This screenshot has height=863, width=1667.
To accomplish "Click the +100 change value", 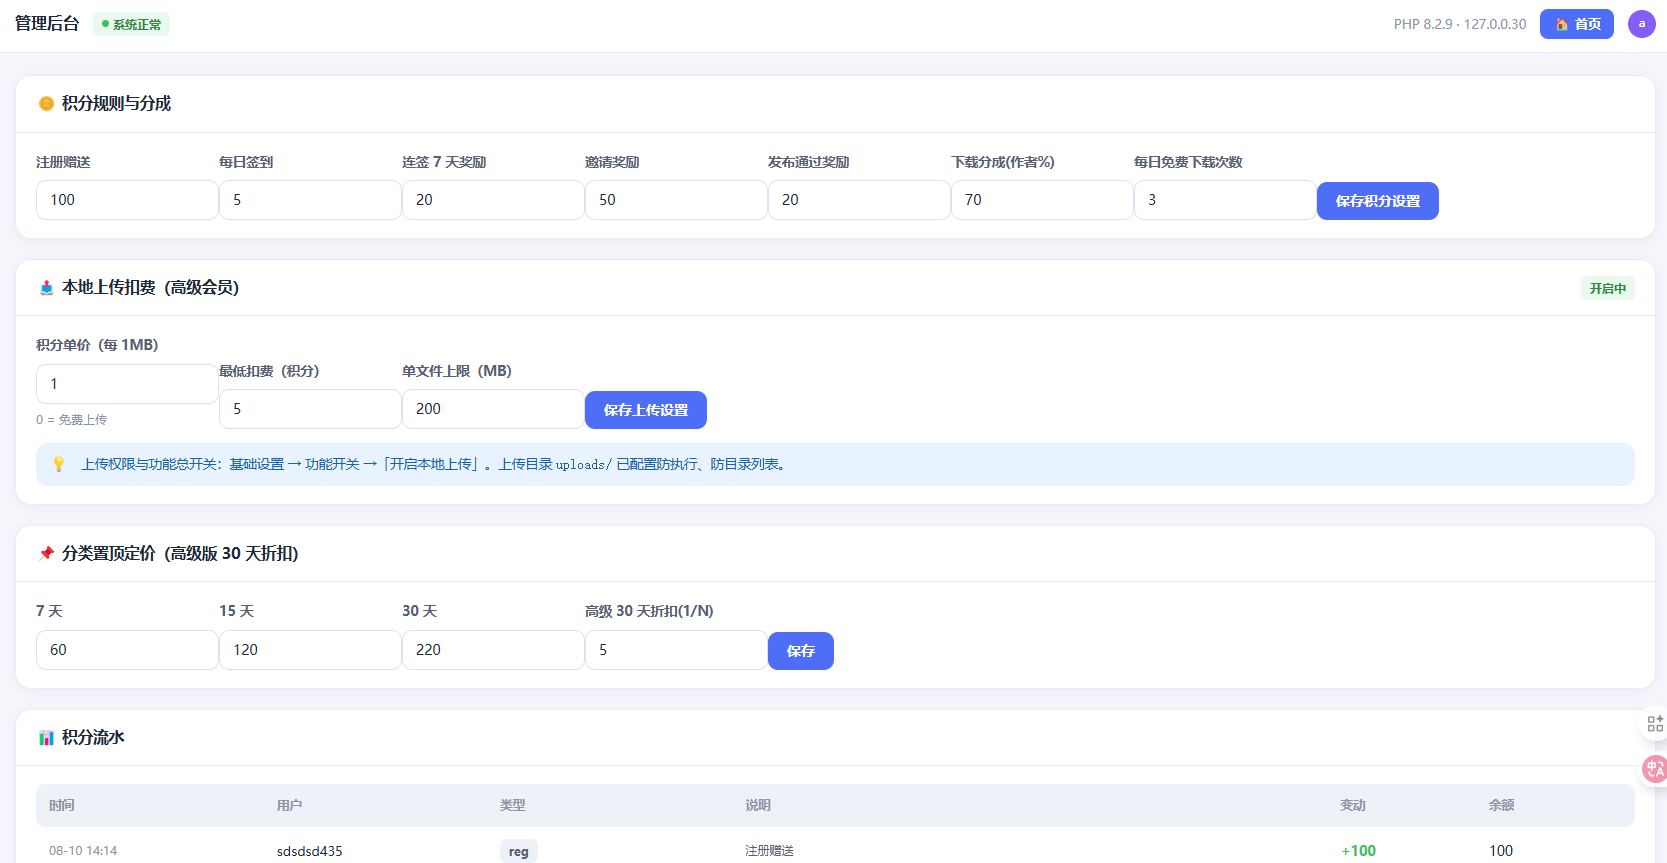I will [x=1359, y=851].
